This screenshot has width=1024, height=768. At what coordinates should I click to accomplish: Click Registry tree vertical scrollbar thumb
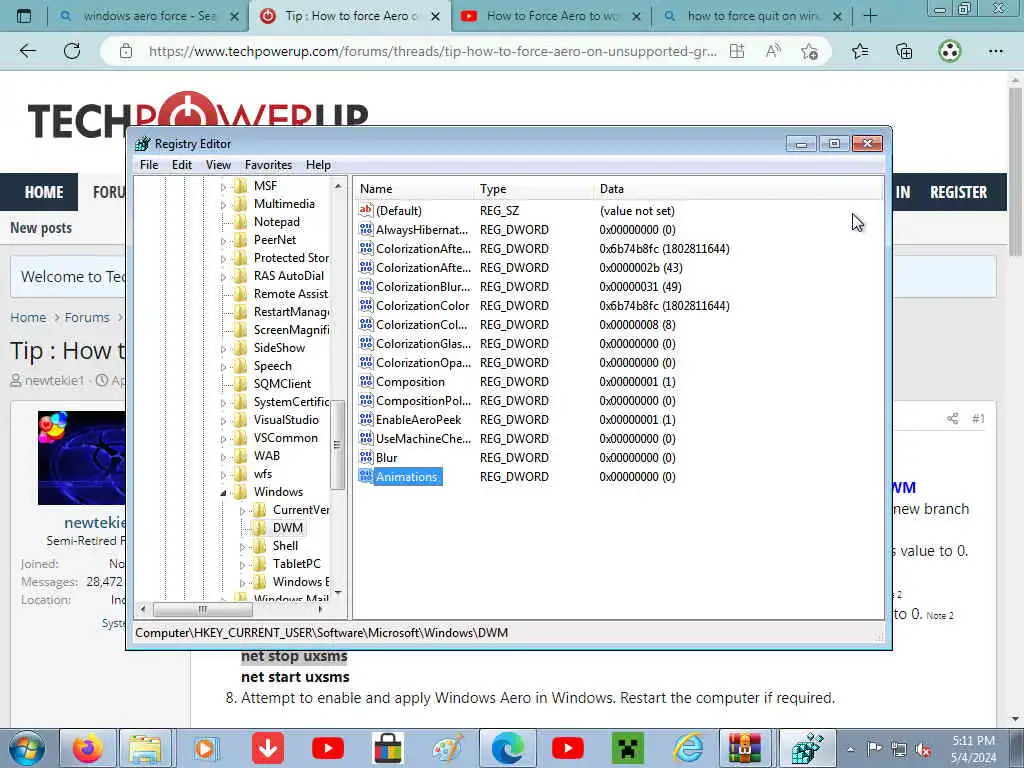click(x=337, y=445)
